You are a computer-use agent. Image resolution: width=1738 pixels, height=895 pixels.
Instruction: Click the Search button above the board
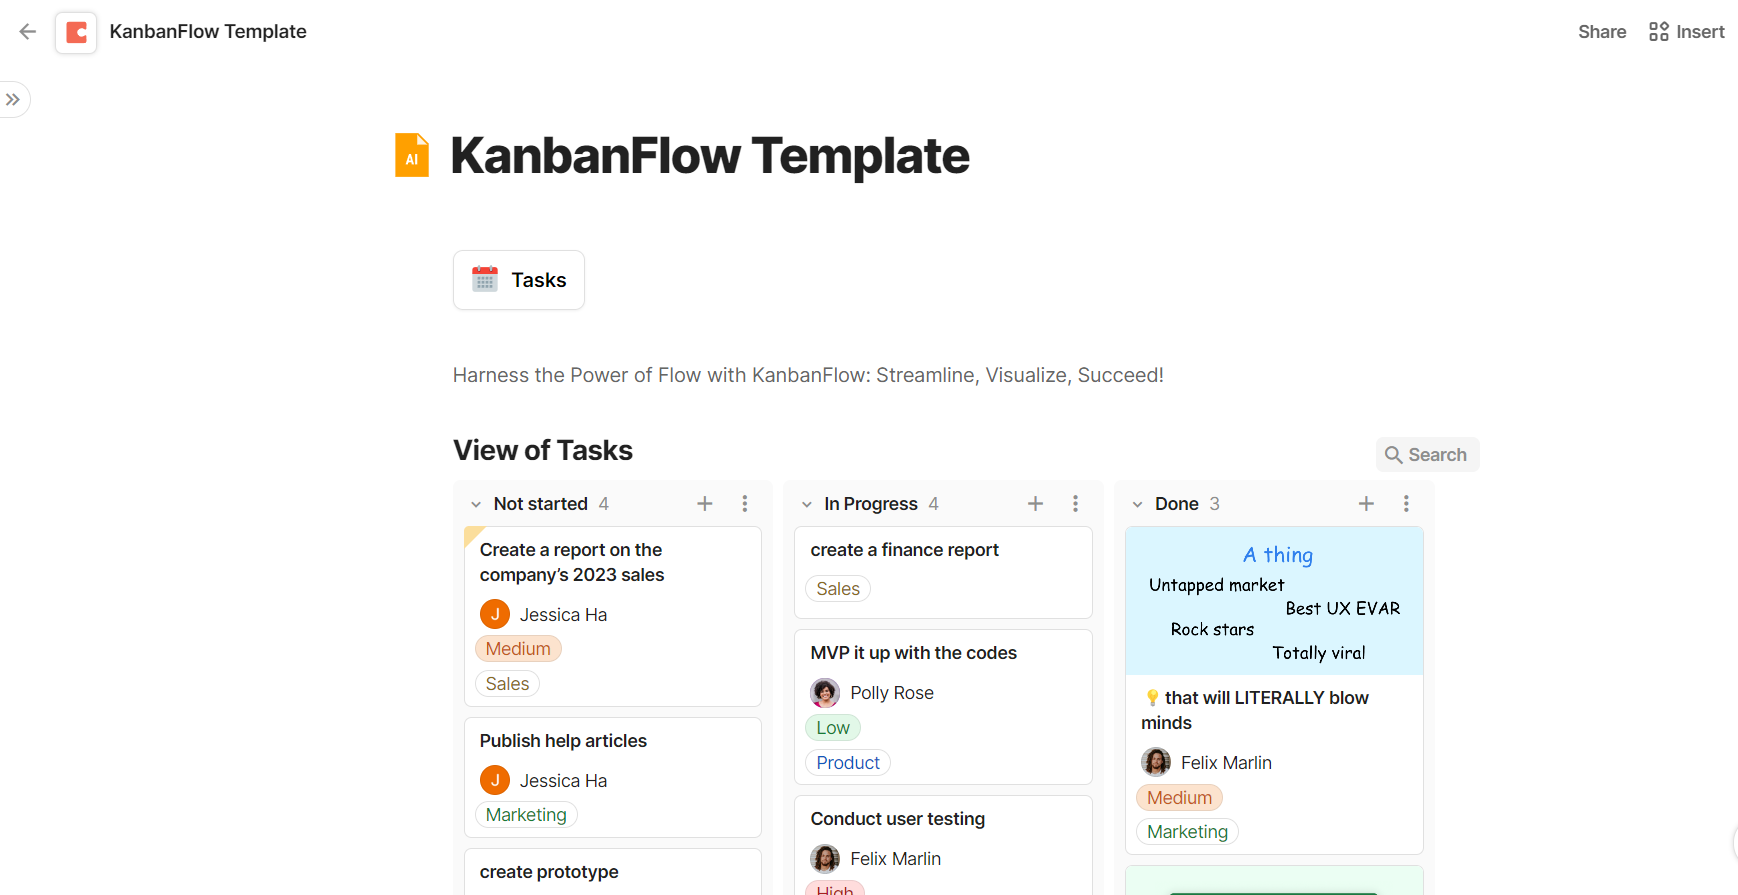coord(1427,454)
